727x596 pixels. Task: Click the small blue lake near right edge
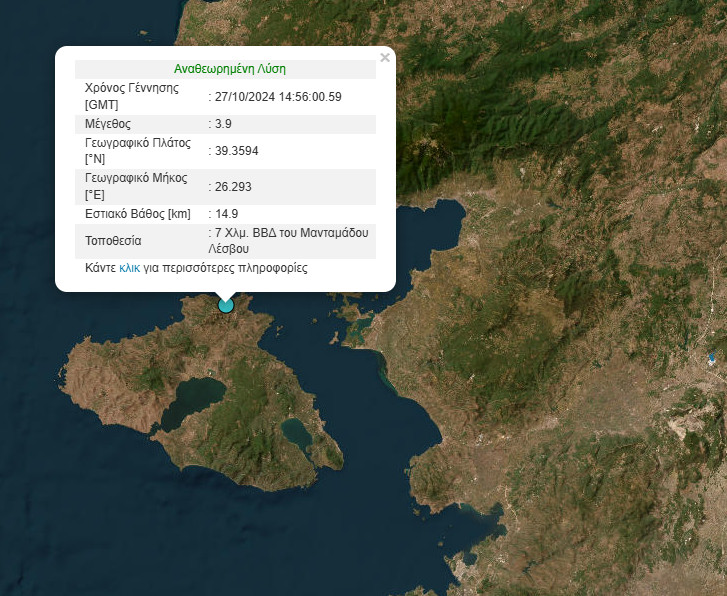tap(712, 357)
